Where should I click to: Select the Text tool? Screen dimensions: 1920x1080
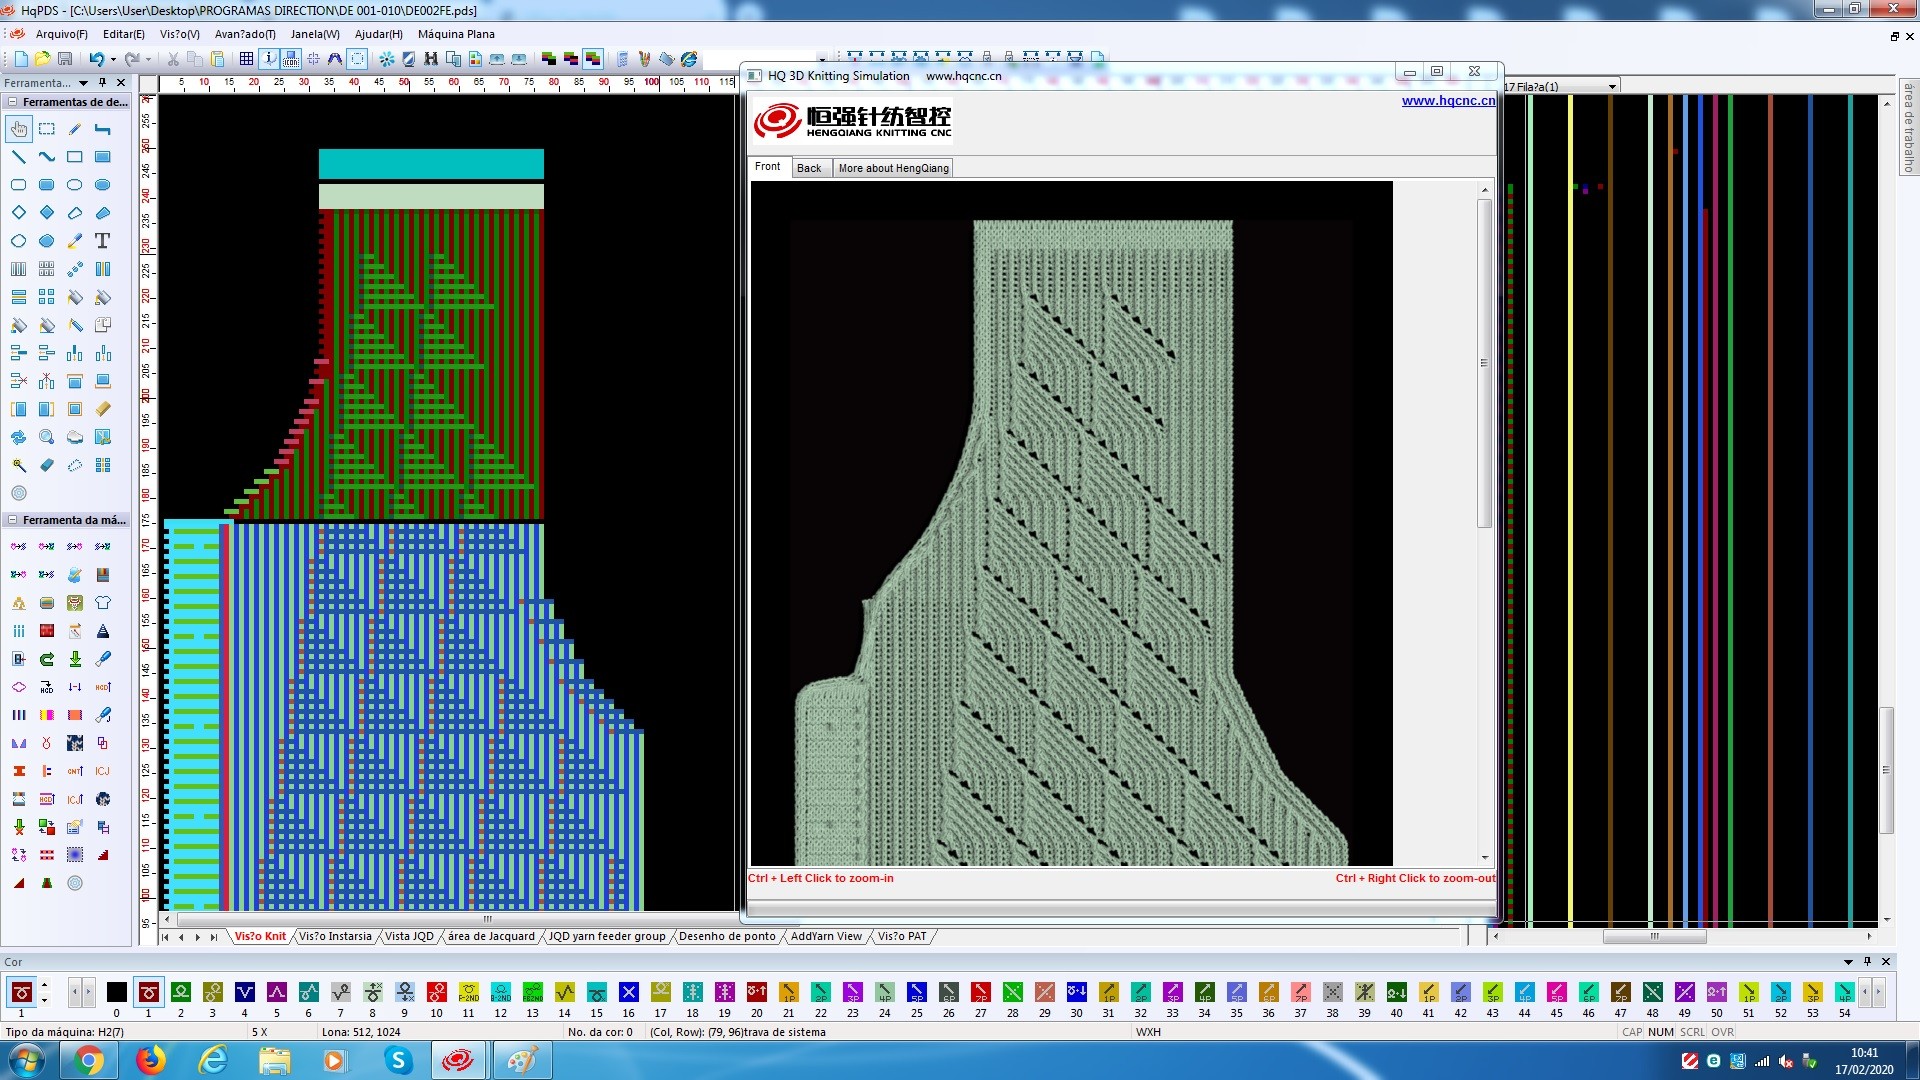point(102,241)
